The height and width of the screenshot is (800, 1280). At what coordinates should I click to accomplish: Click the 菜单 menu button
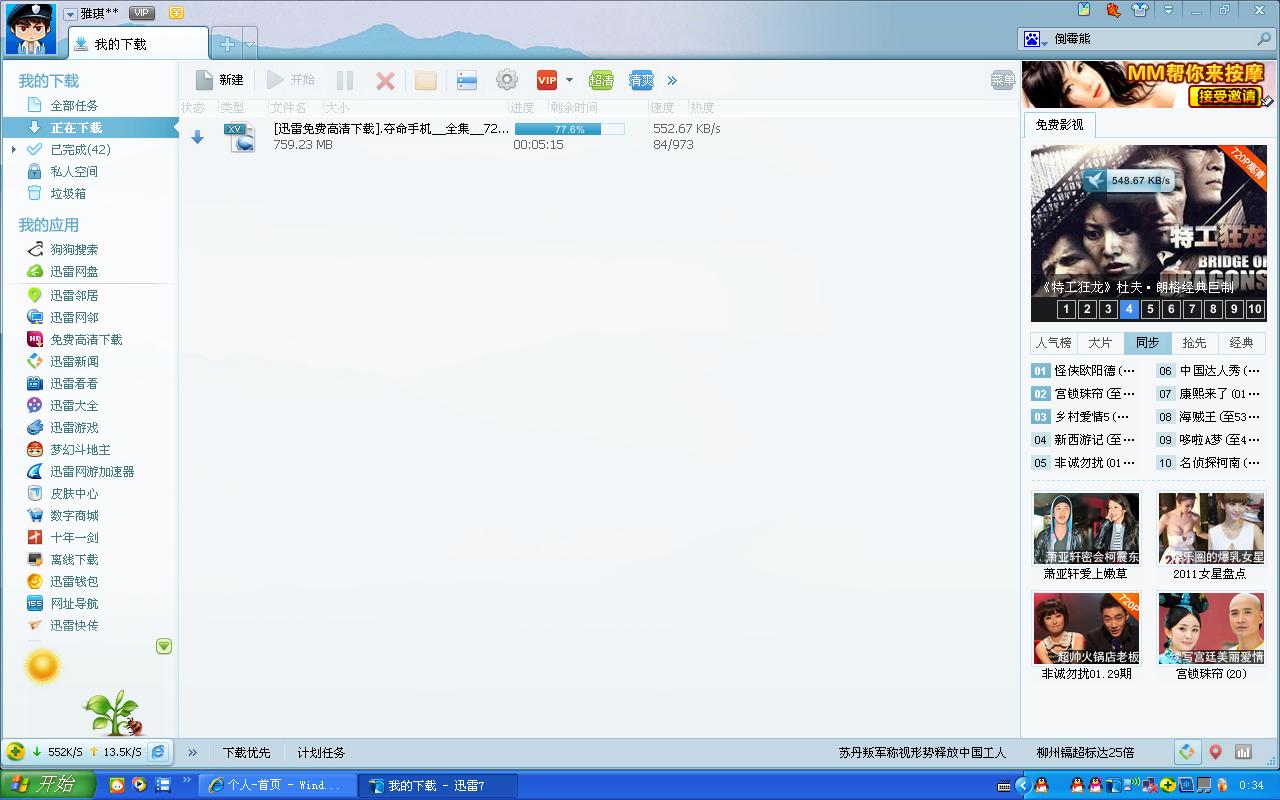pos(1003,80)
